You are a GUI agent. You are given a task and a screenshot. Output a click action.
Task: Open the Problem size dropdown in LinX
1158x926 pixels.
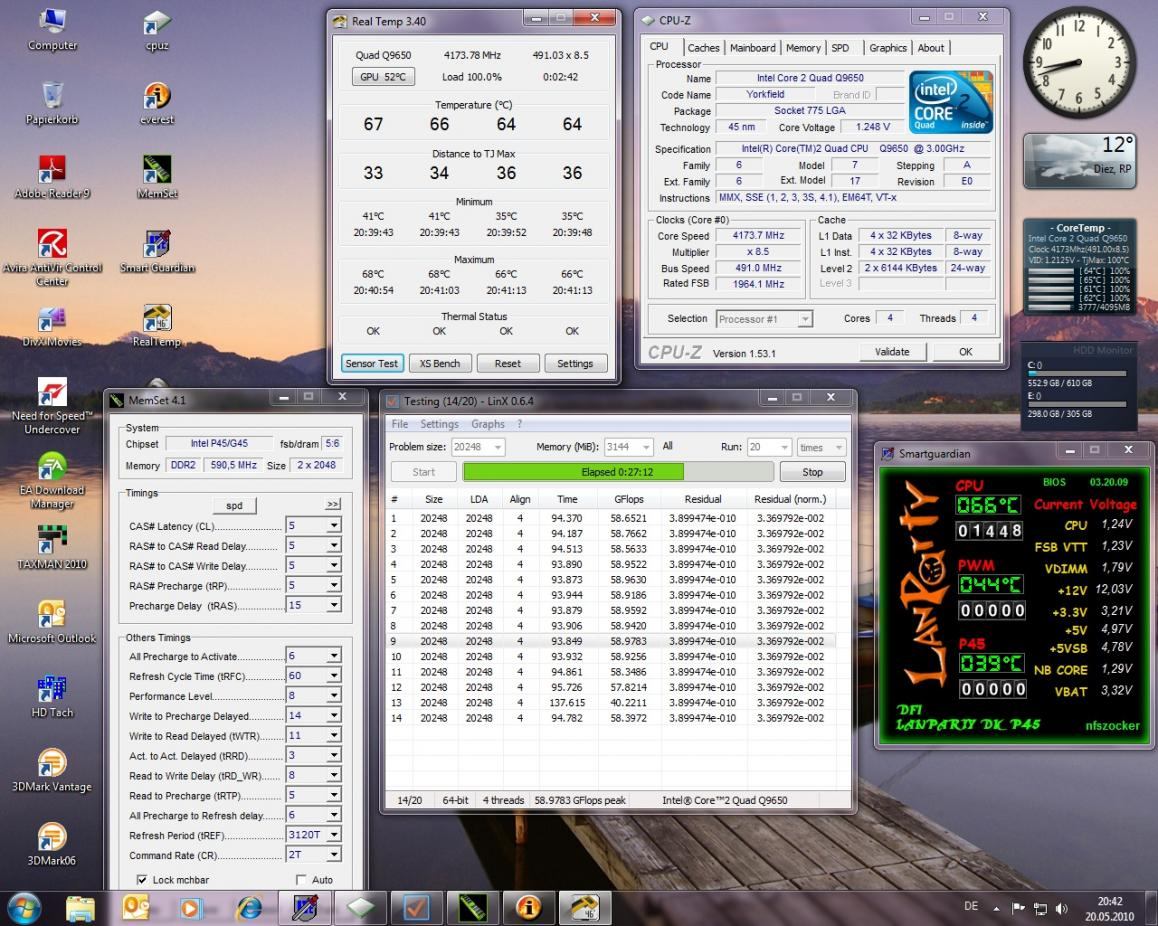coord(497,447)
